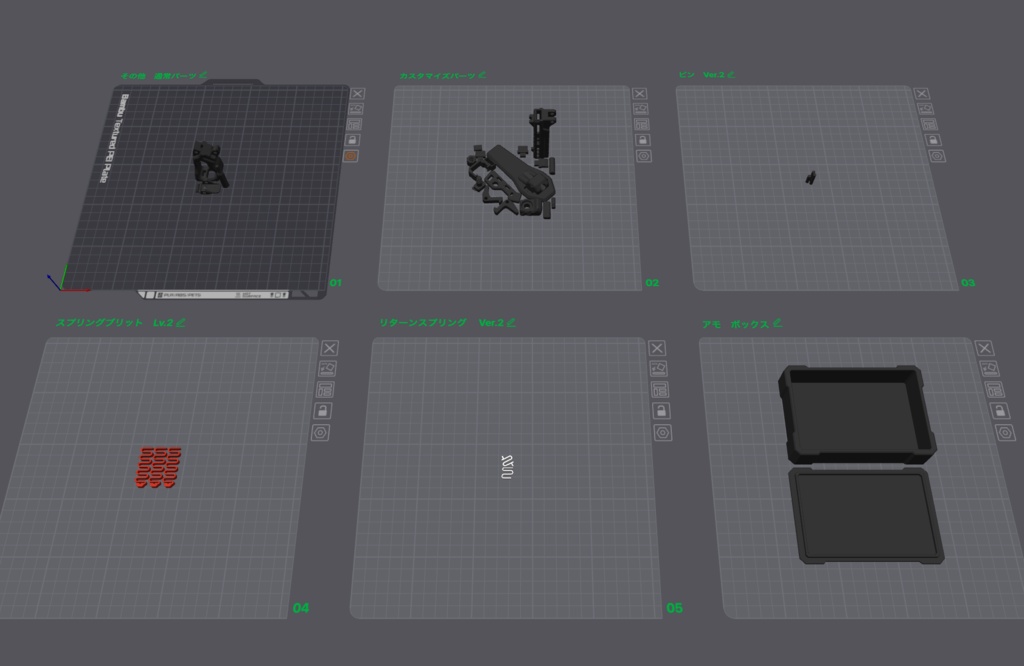This screenshot has height=666, width=1024.
Task: Remove plate 05 with its X icon
Action: [657, 348]
